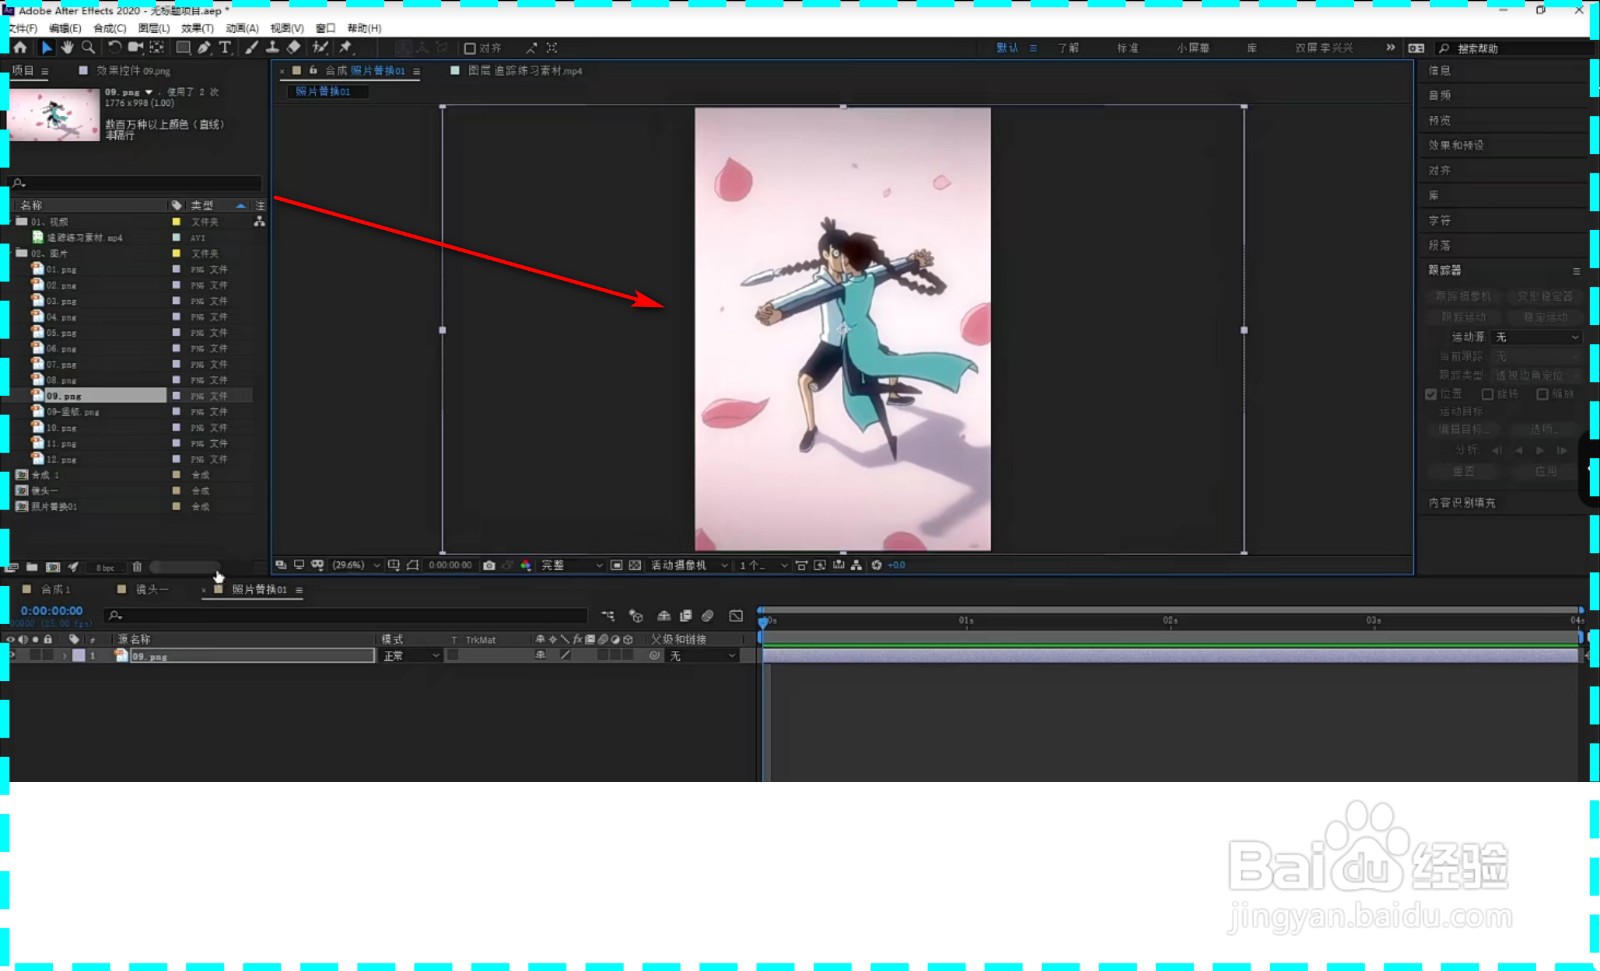Toggle the 旋转 checkbox in Tracker panel
Screen dimensions: 1600x971
click(1487, 394)
